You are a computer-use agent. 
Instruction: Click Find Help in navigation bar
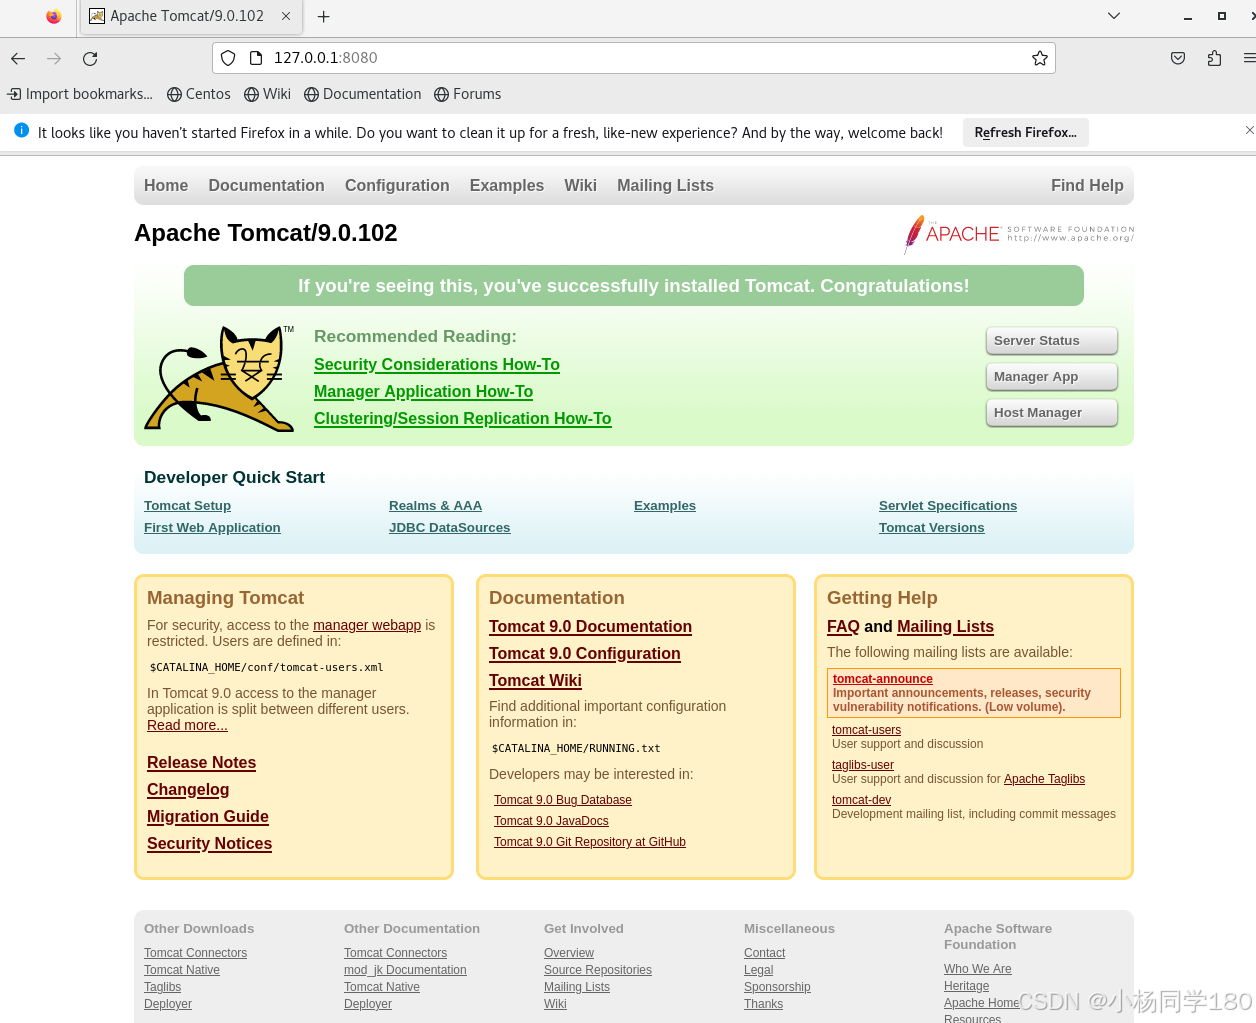pos(1087,186)
